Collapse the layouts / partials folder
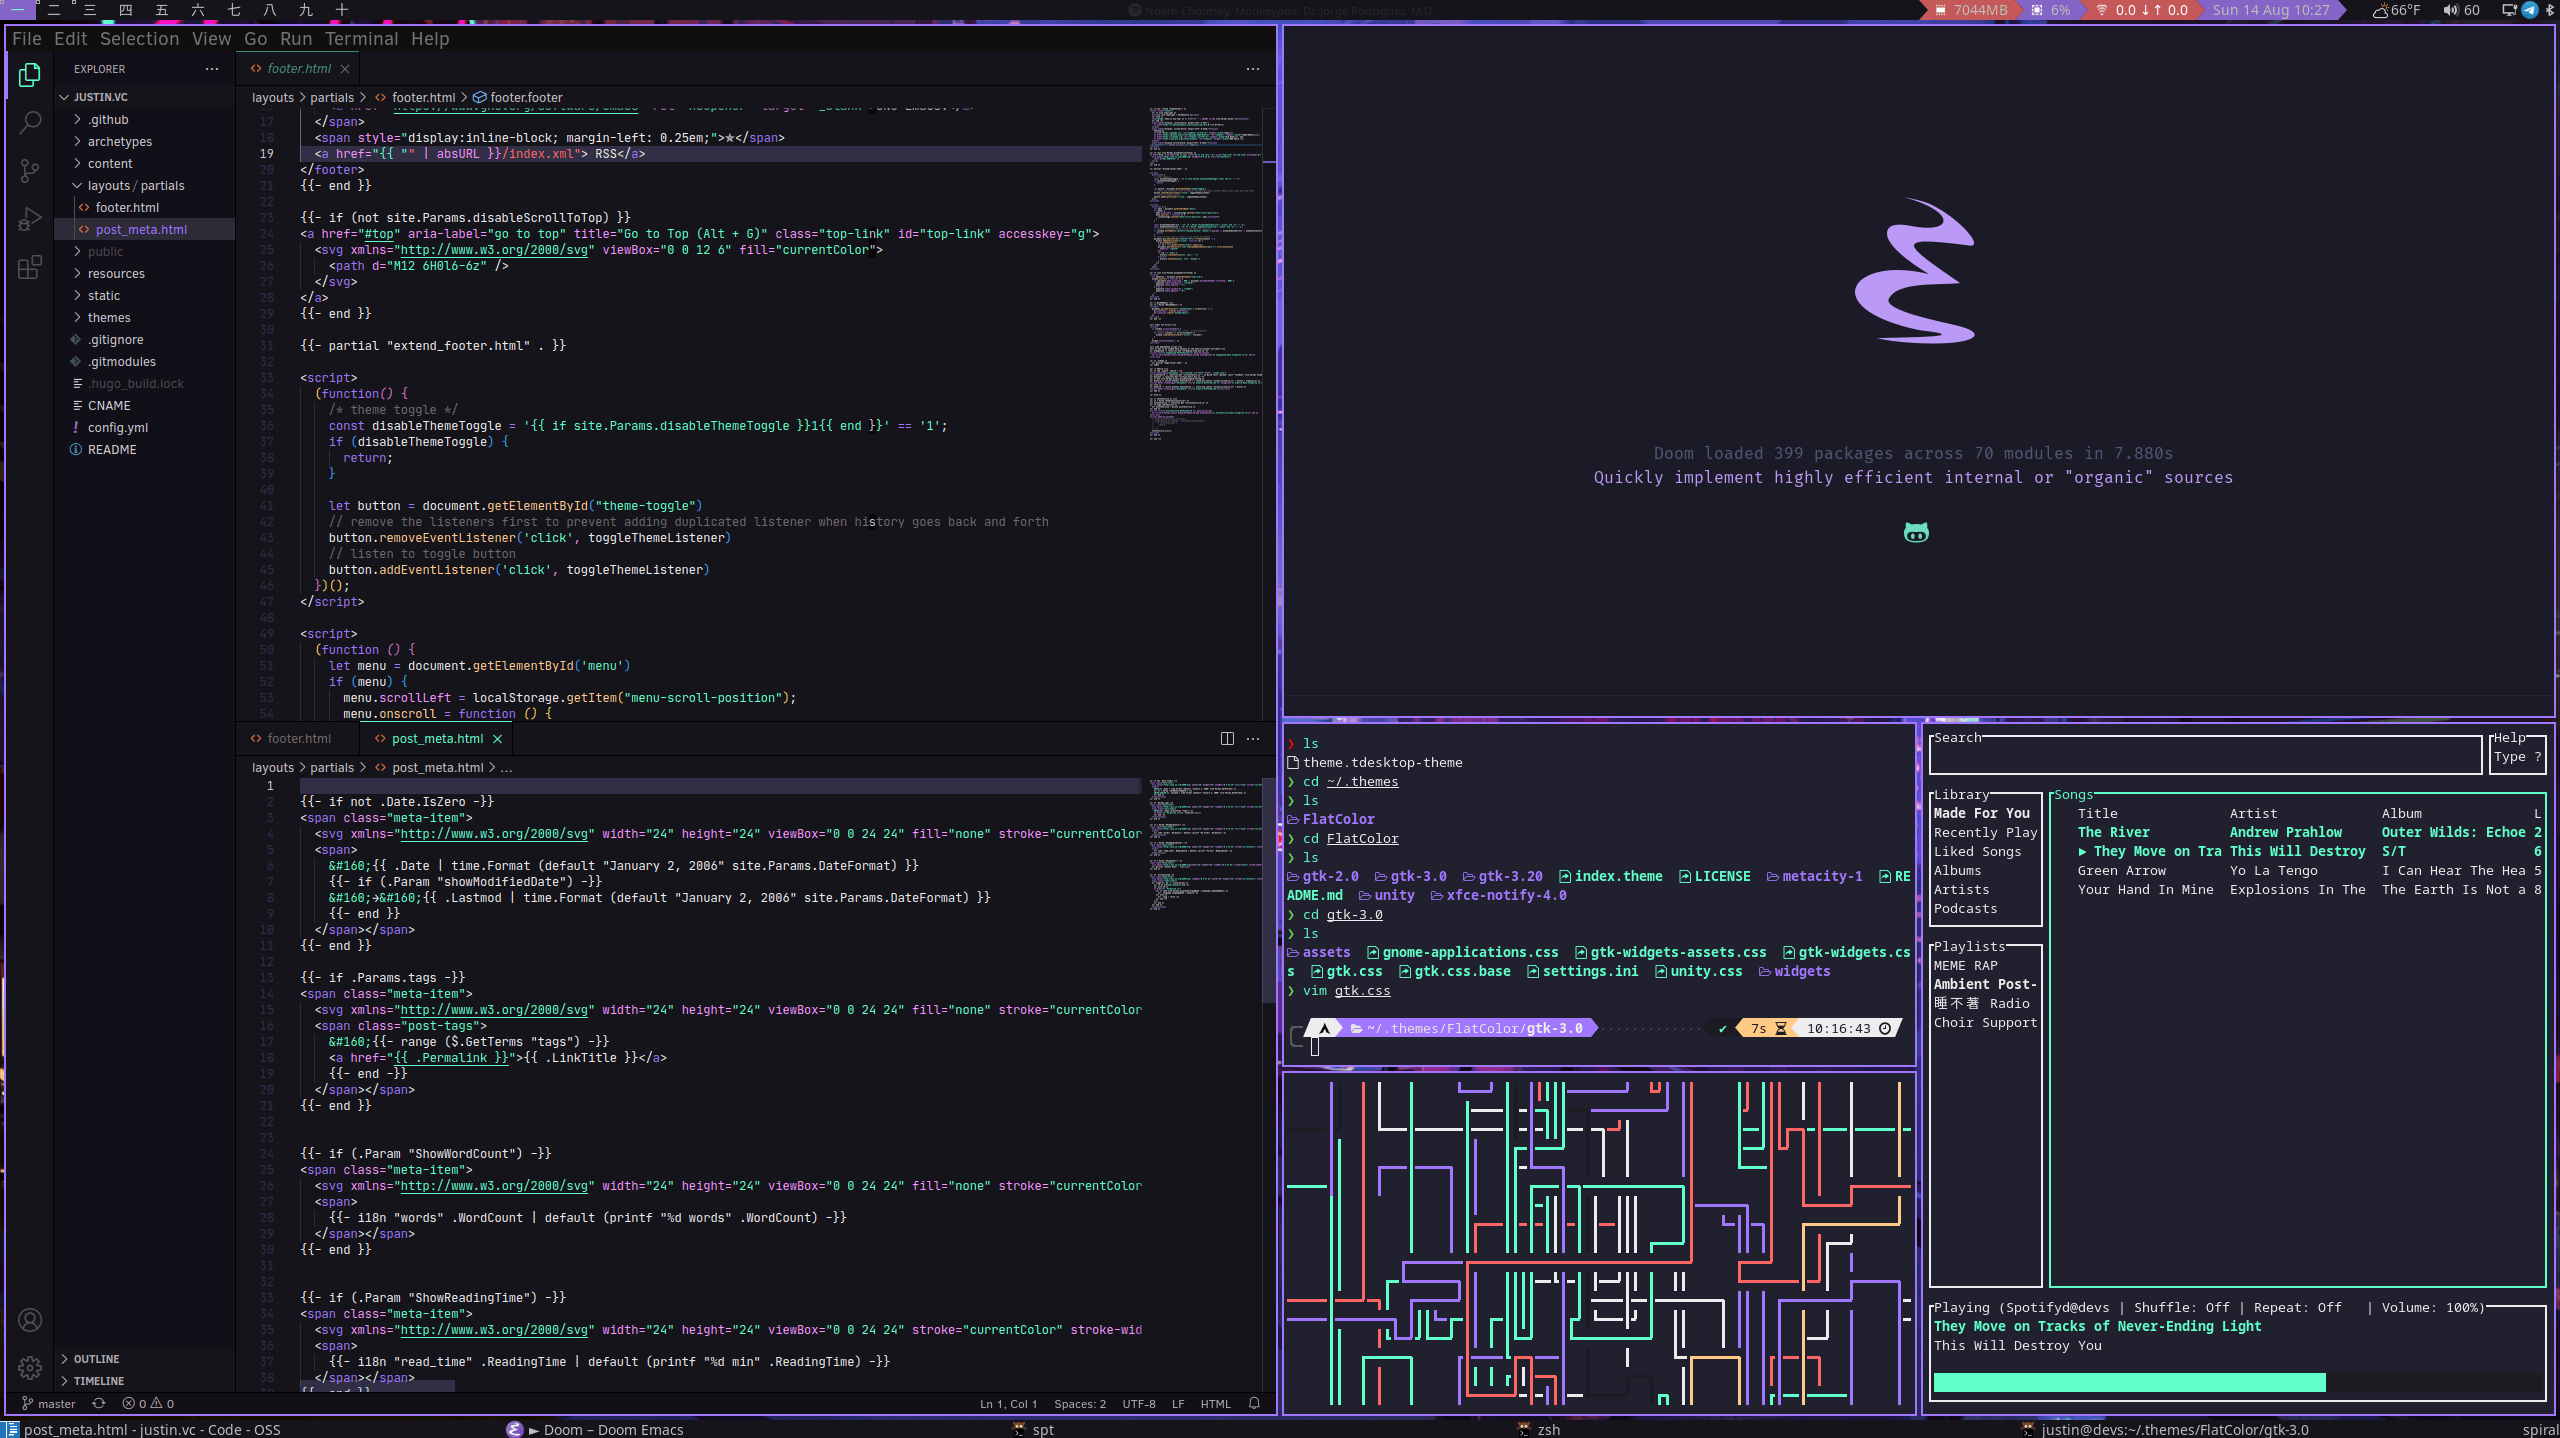 pos(135,186)
